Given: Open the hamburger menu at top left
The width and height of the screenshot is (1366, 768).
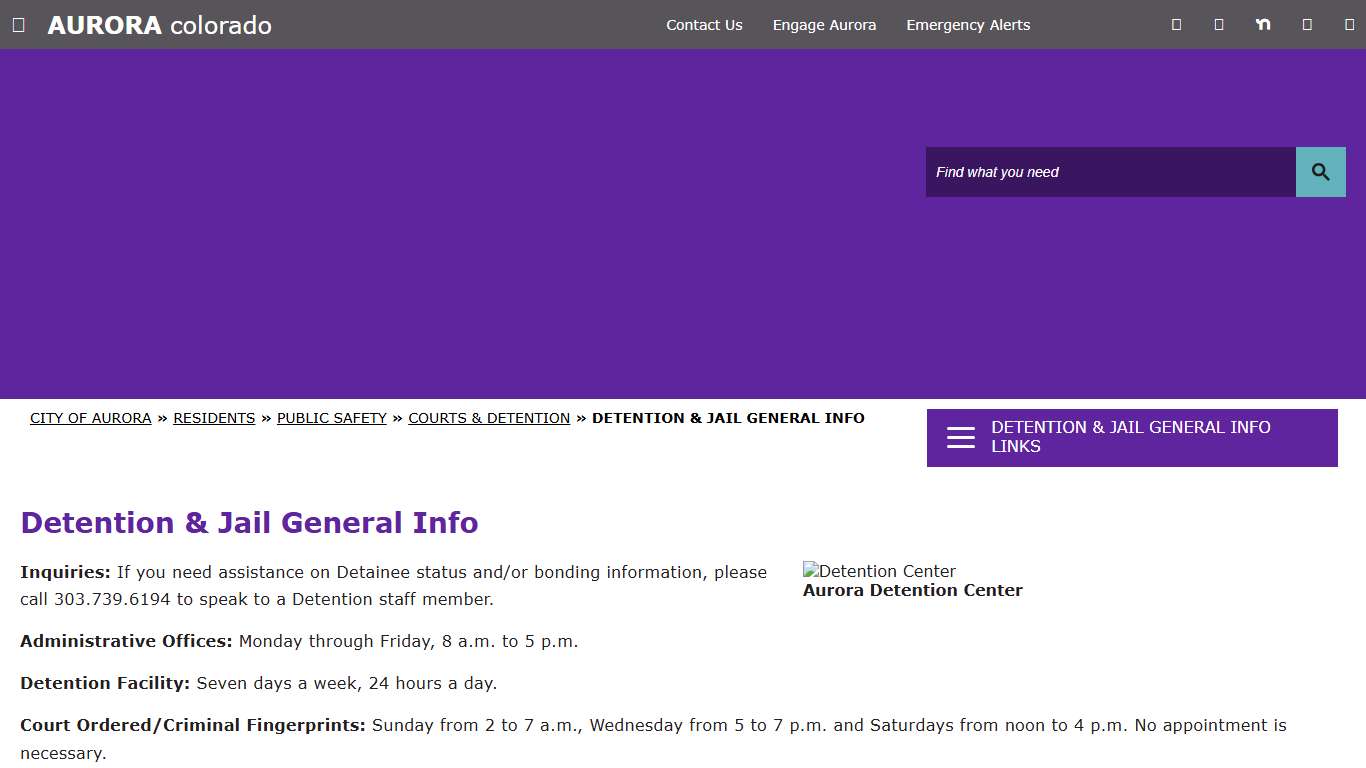Looking at the screenshot, I should coord(18,24).
